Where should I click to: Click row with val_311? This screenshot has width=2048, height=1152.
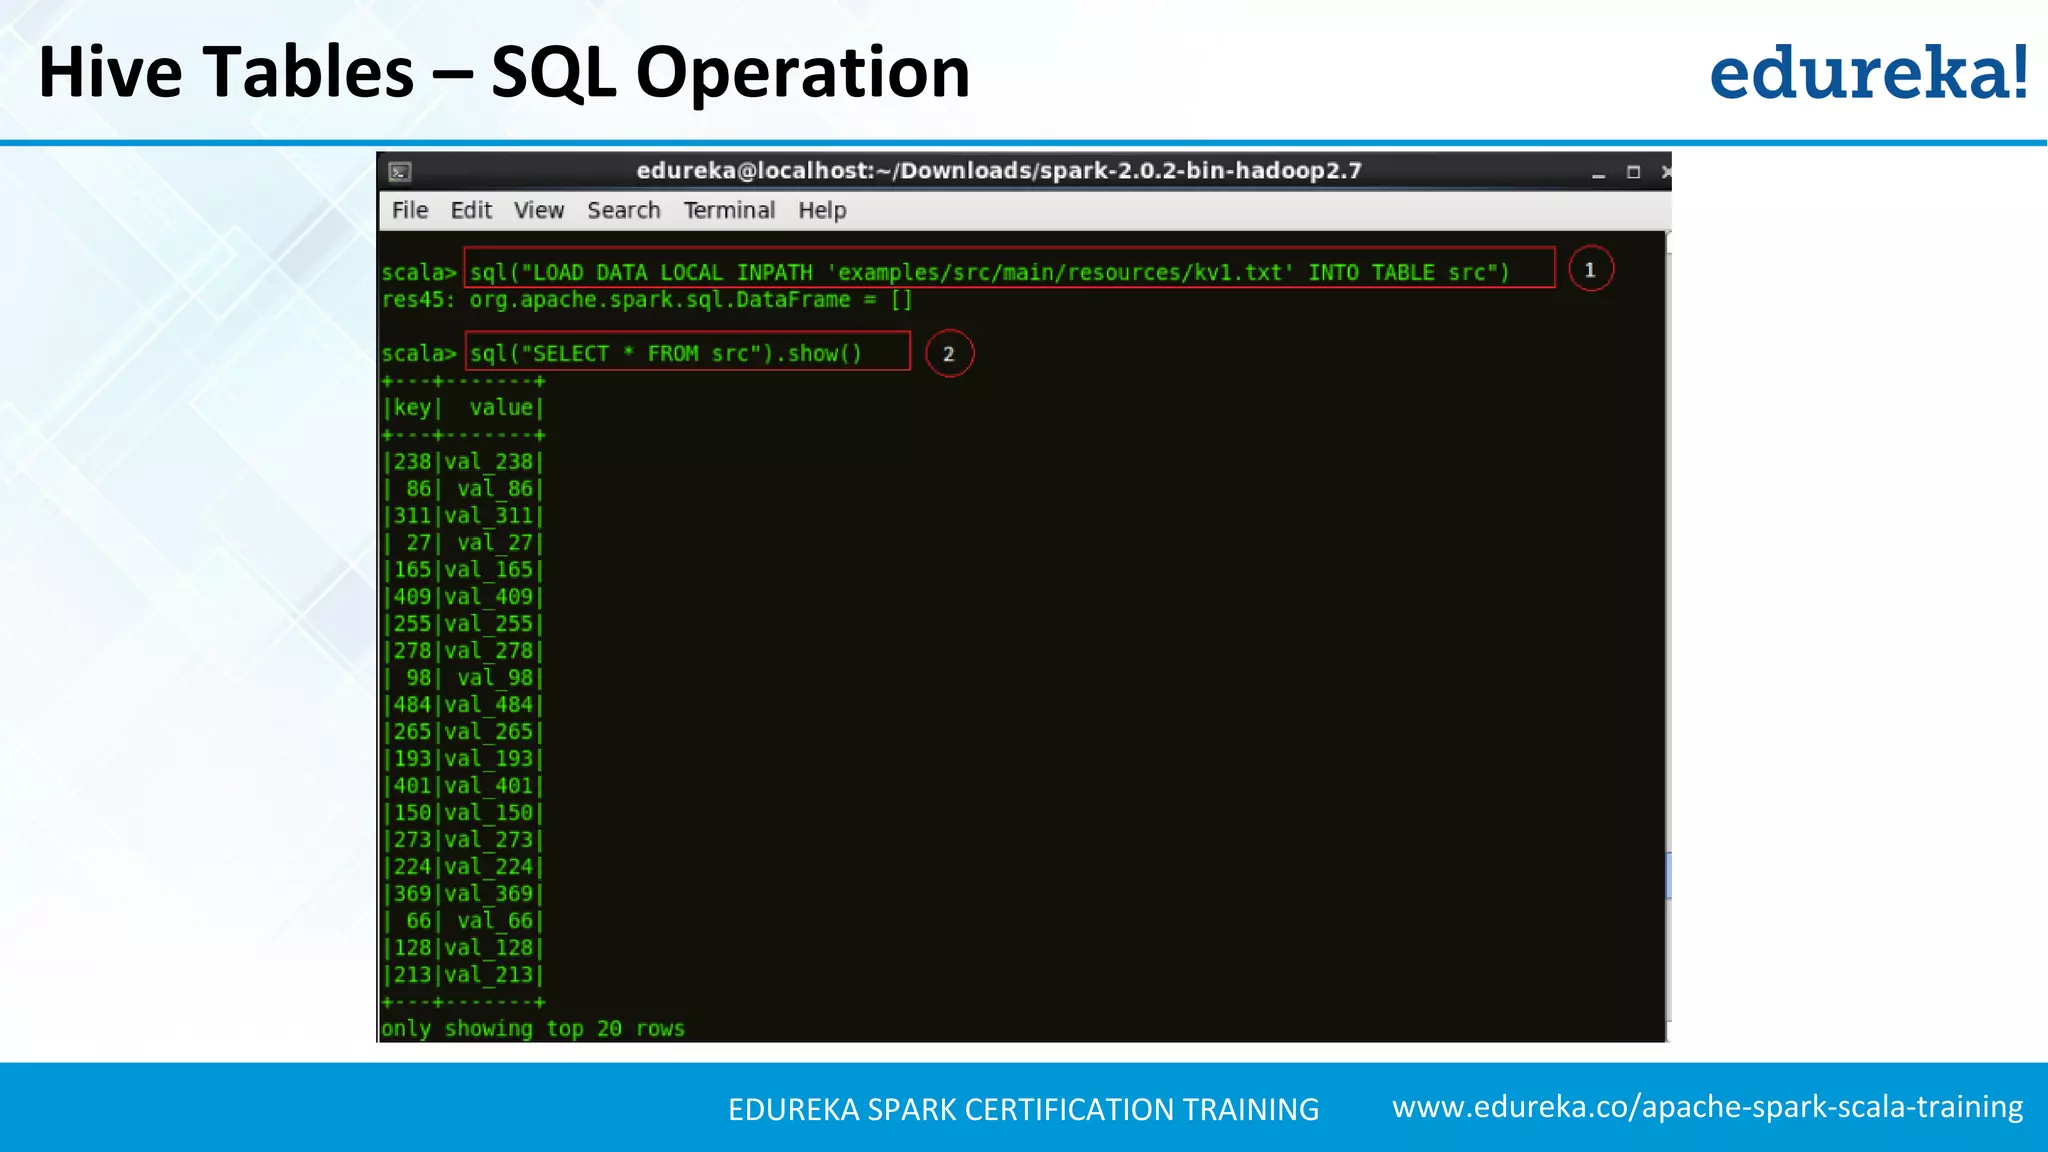(463, 516)
